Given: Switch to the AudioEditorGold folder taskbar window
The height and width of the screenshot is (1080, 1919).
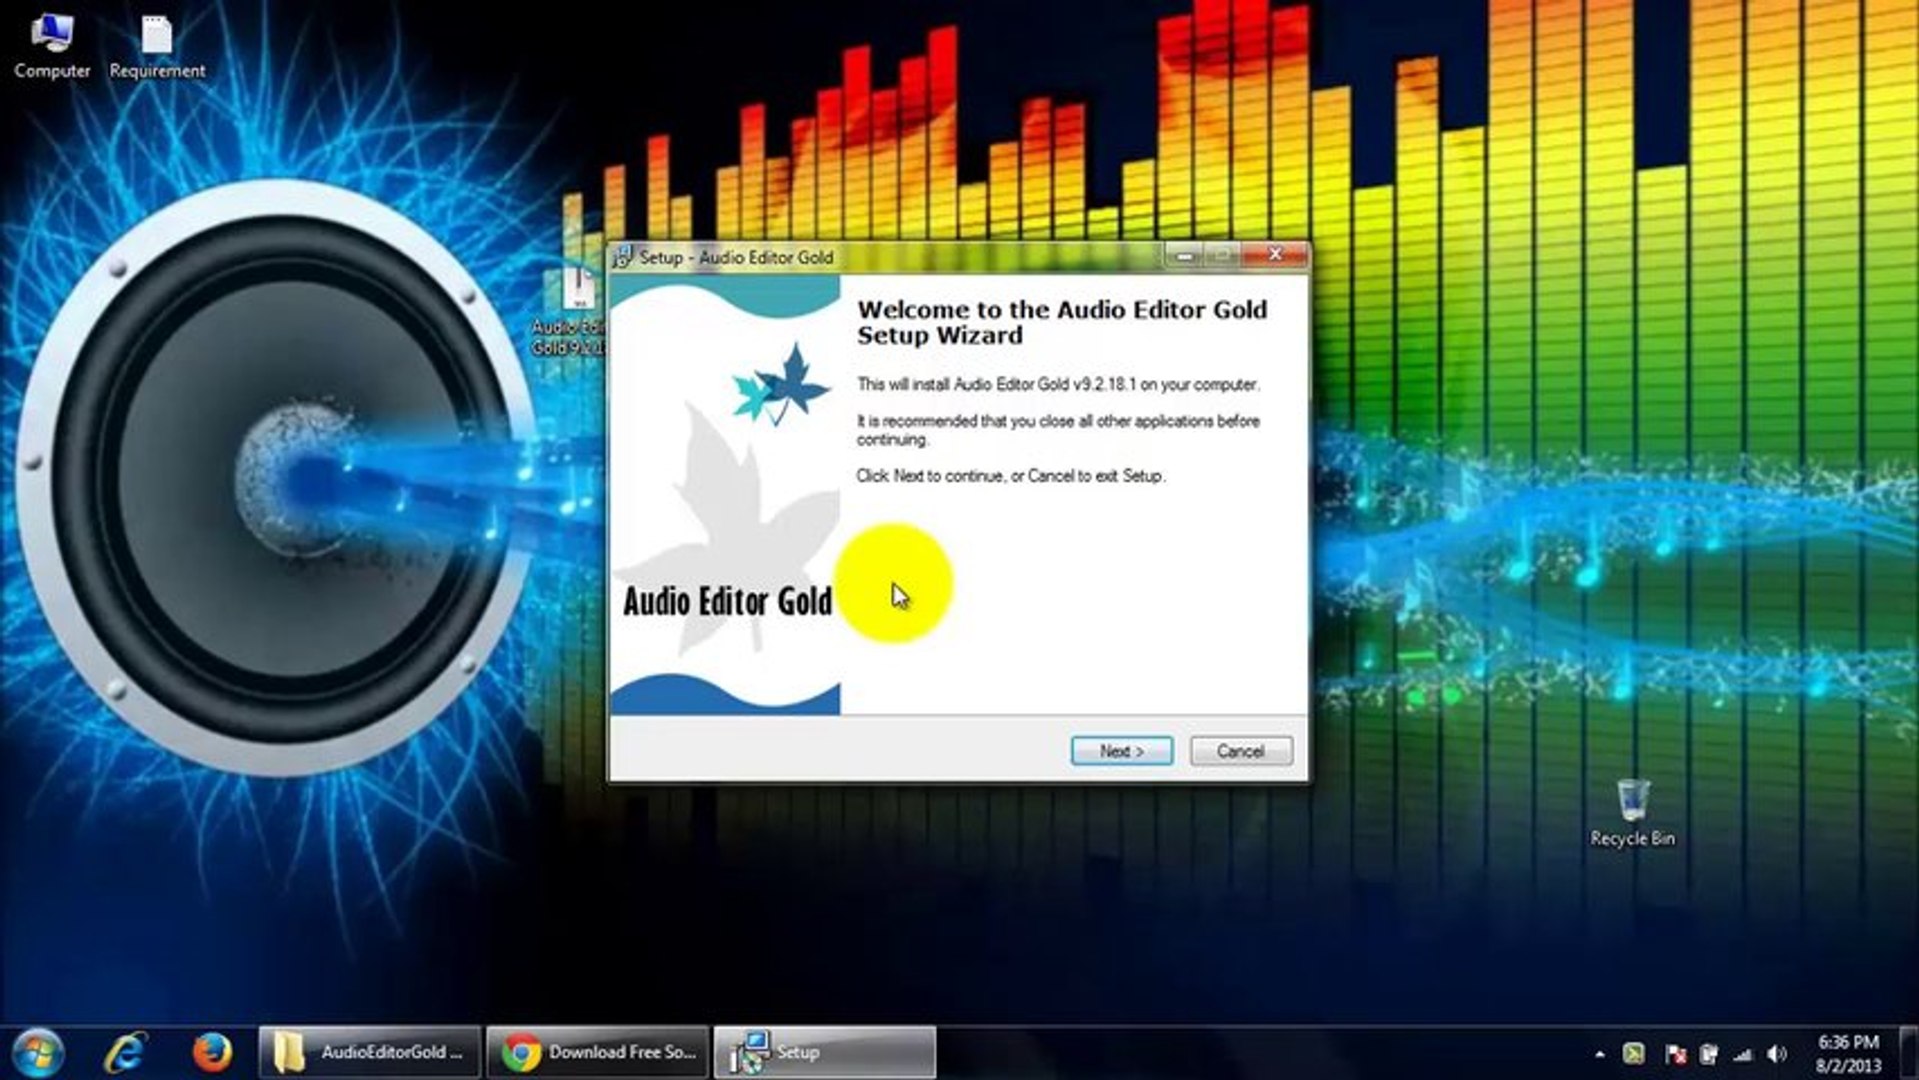Looking at the screenshot, I should pyautogui.click(x=370, y=1053).
